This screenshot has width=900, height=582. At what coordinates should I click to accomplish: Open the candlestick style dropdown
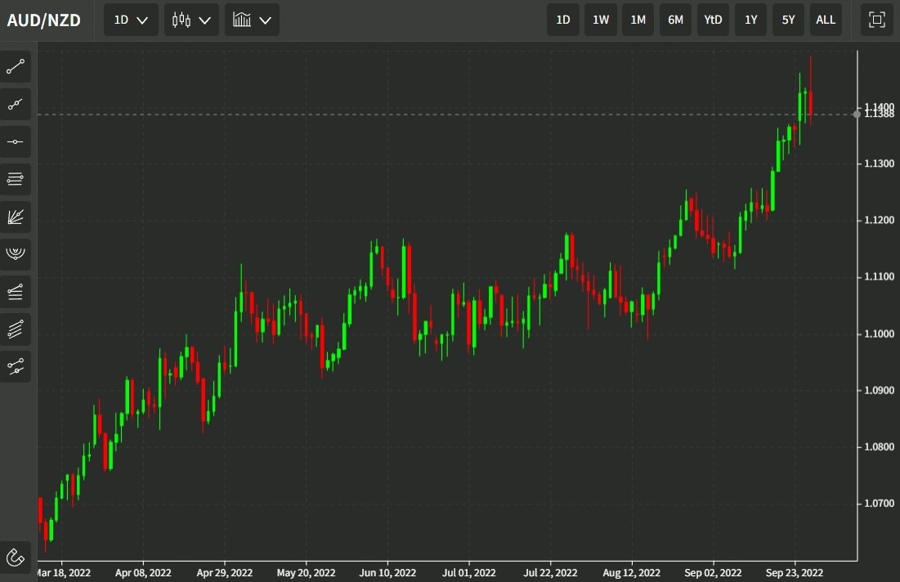coord(191,19)
